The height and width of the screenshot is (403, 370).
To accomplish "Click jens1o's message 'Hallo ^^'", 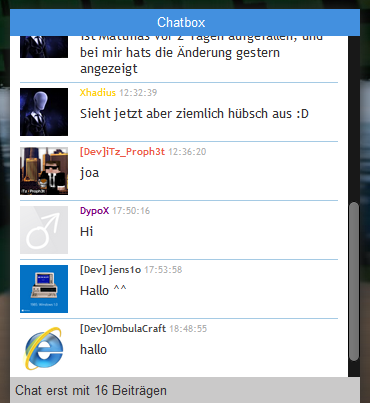I will (x=103, y=290).
